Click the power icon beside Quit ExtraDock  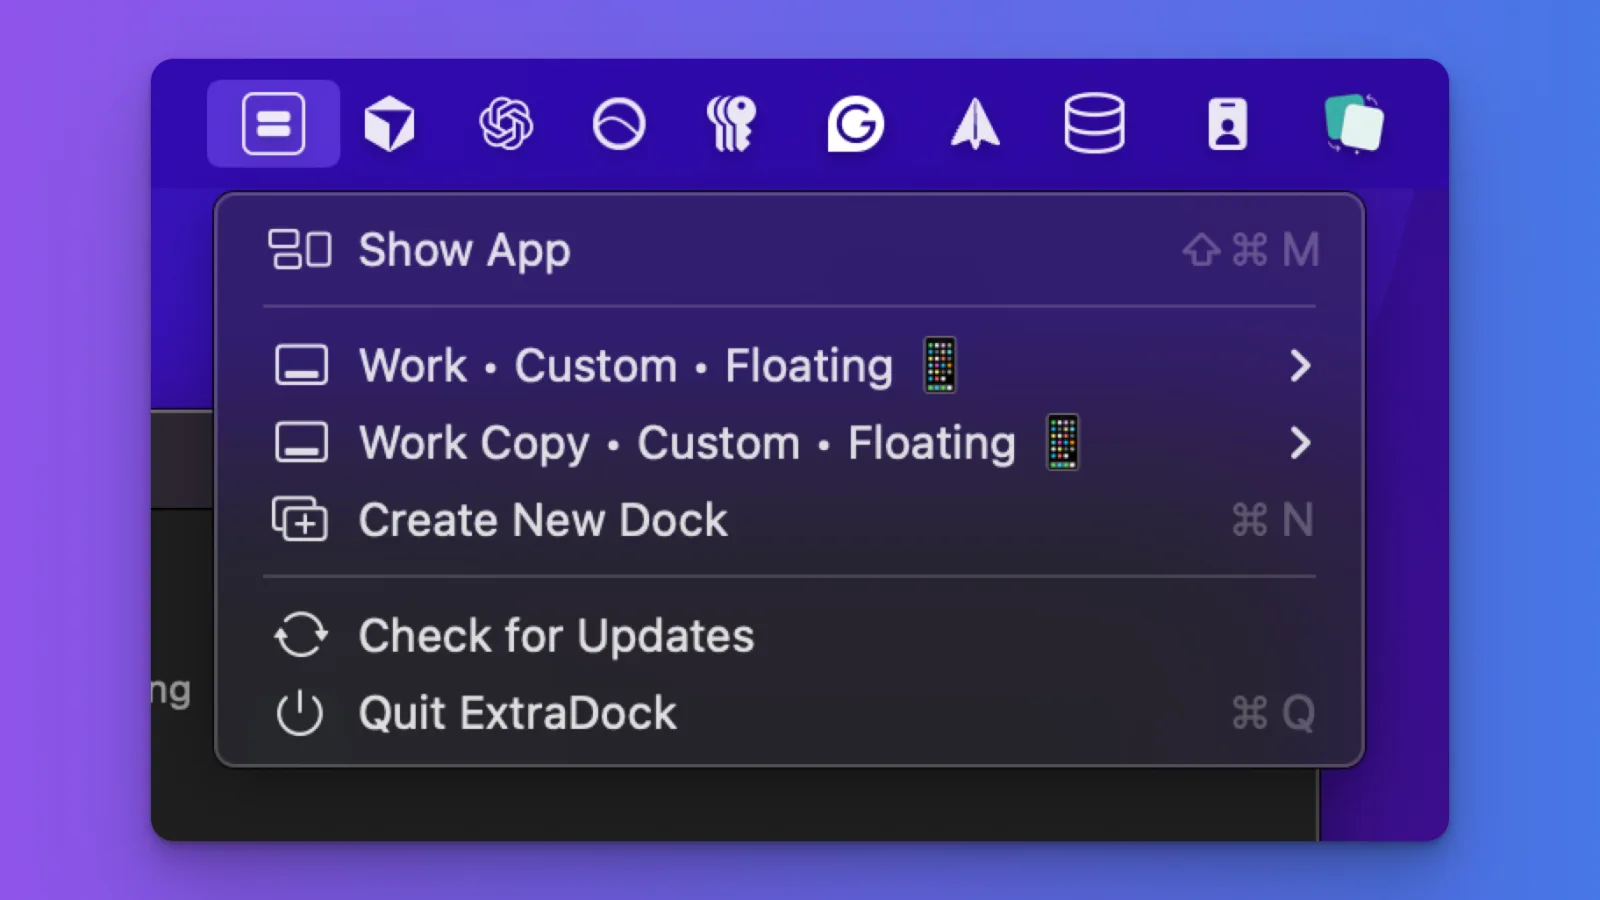click(300, 714)
